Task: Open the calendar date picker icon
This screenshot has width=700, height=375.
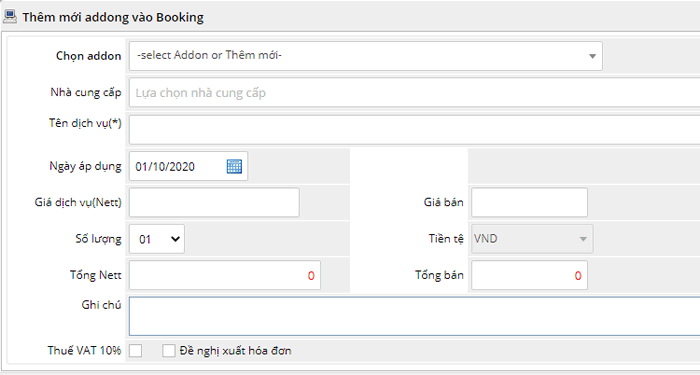Action: (x=234, y=167)
